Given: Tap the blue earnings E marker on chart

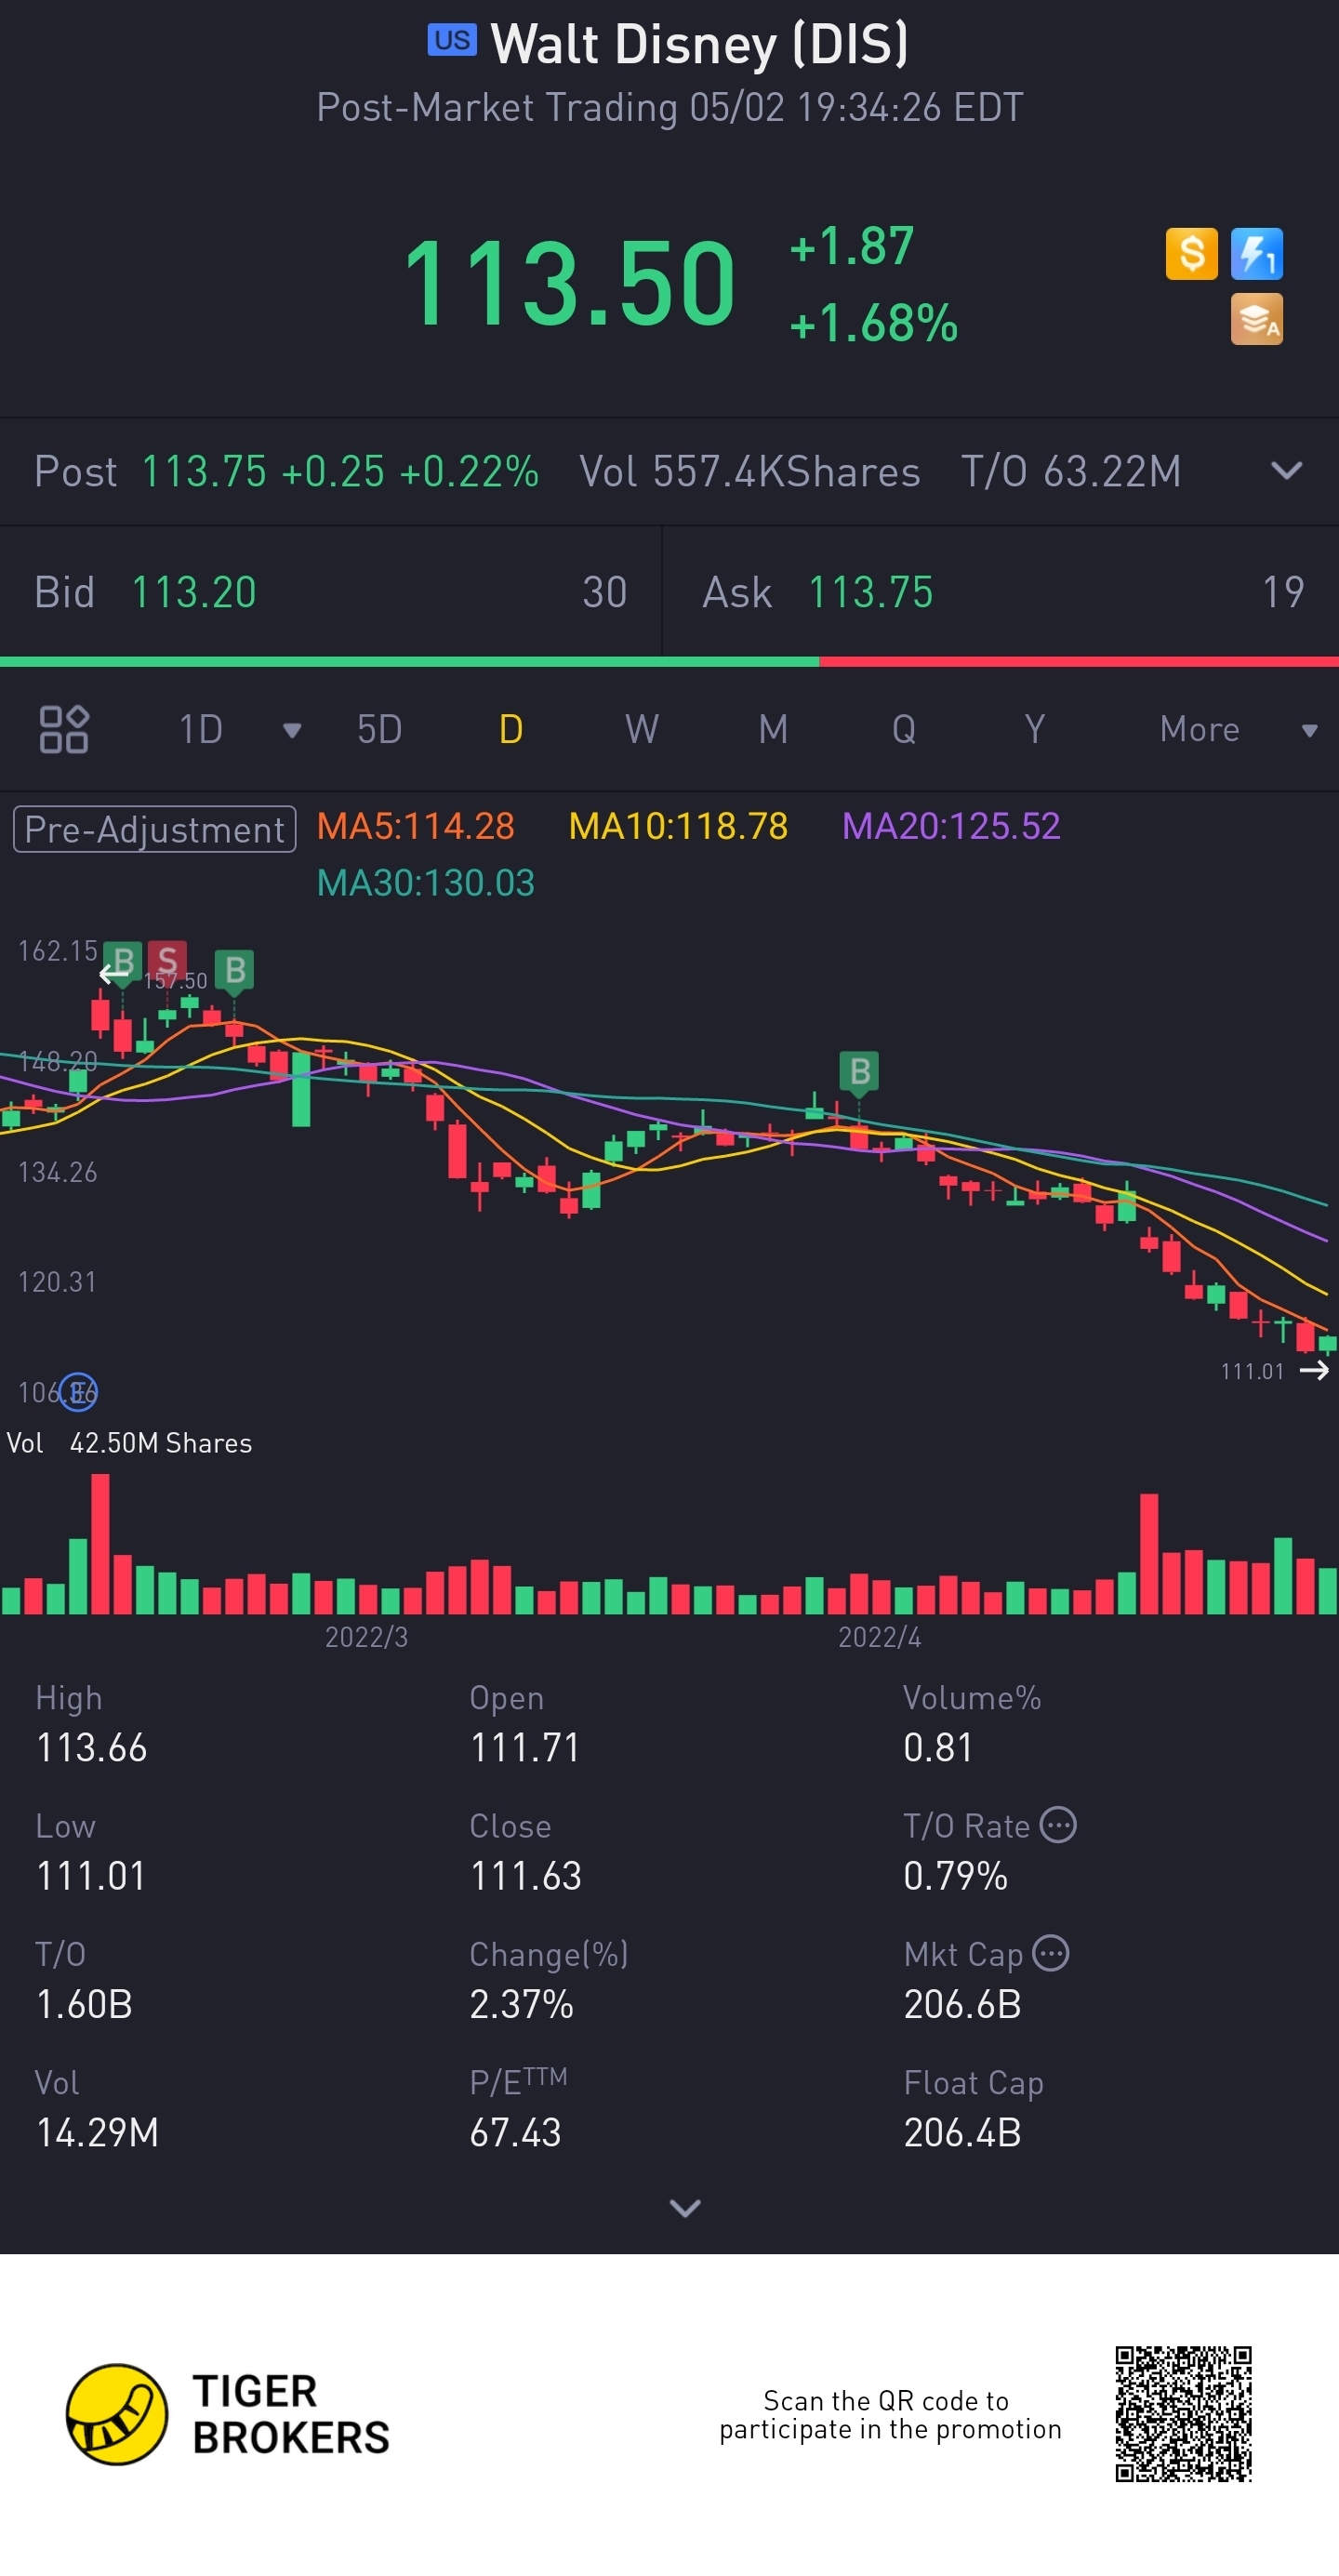Looking at the screenshot, I should 78,1391.
